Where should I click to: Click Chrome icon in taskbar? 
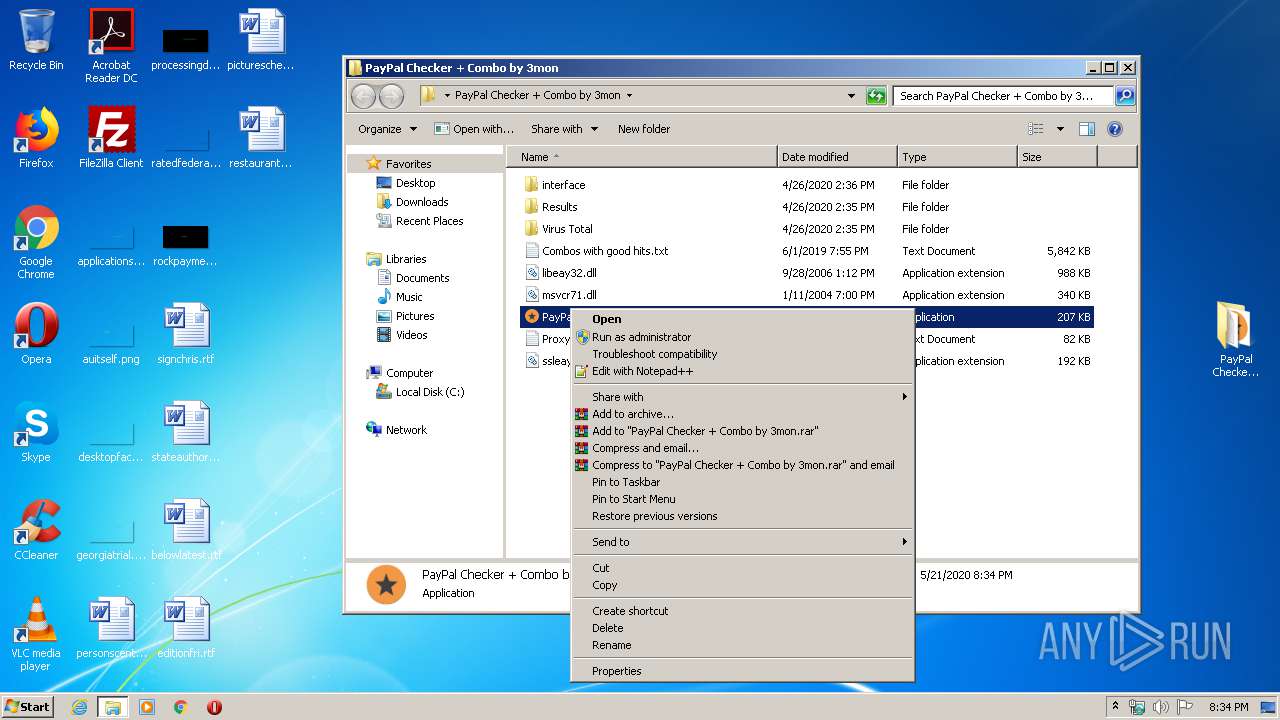pyautogui.click(x=181, y=707)
